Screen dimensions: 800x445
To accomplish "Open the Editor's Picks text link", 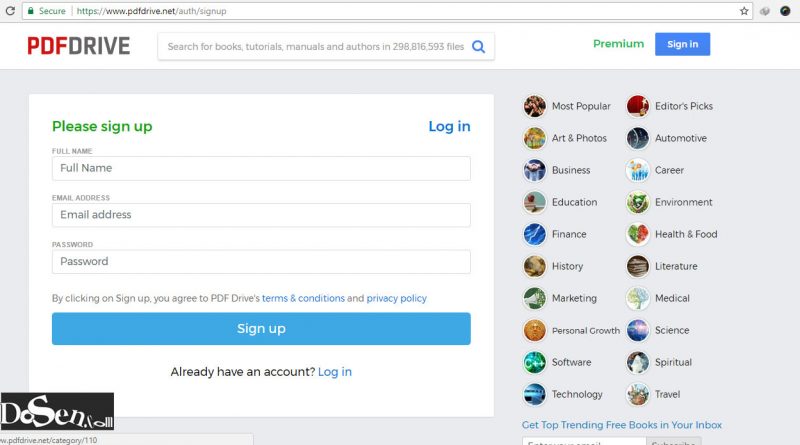I will point(684,106).
